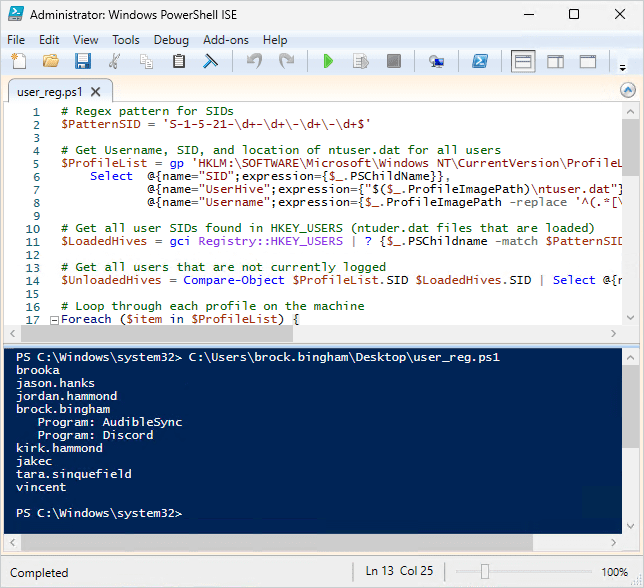Create a new script with New icon
The width and height of the screenshot is (644, 588).
click(18, 61)
